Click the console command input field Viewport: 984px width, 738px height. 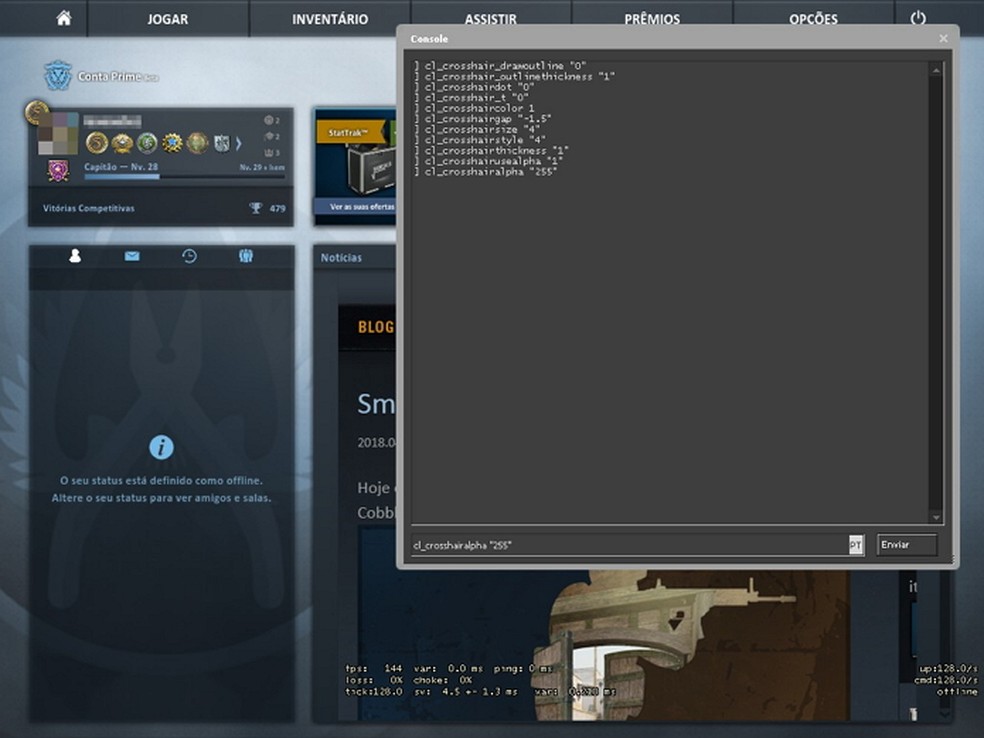click(x=628, y=545)
